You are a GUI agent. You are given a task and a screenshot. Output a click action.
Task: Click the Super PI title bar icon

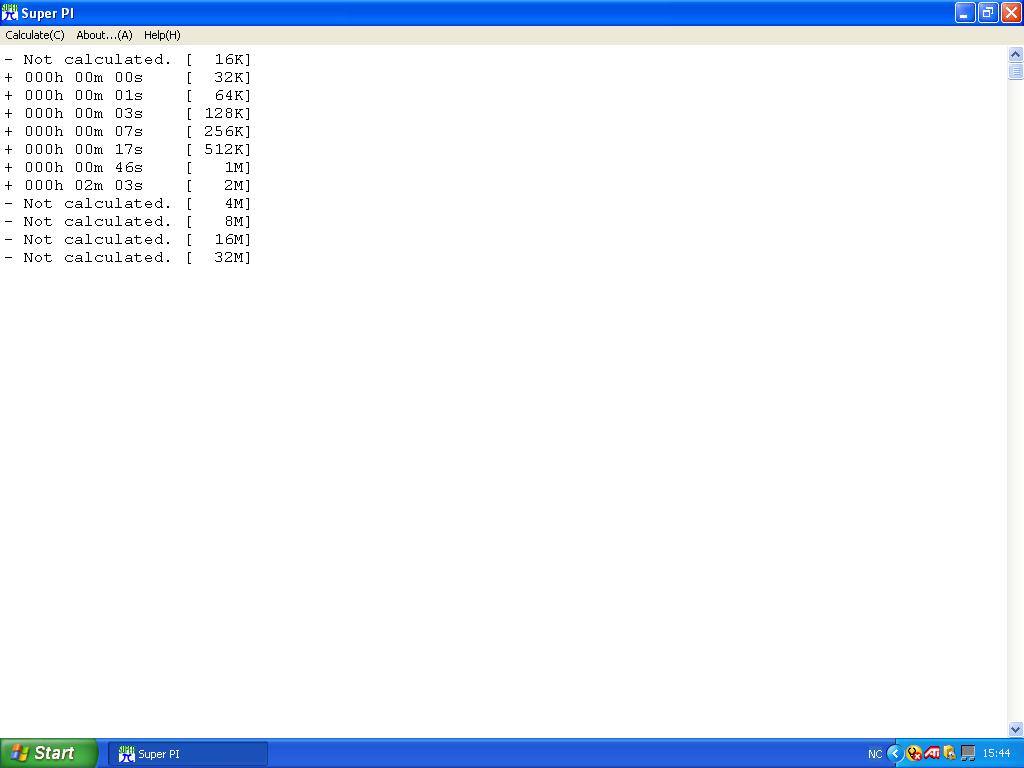tap(10, 12)
